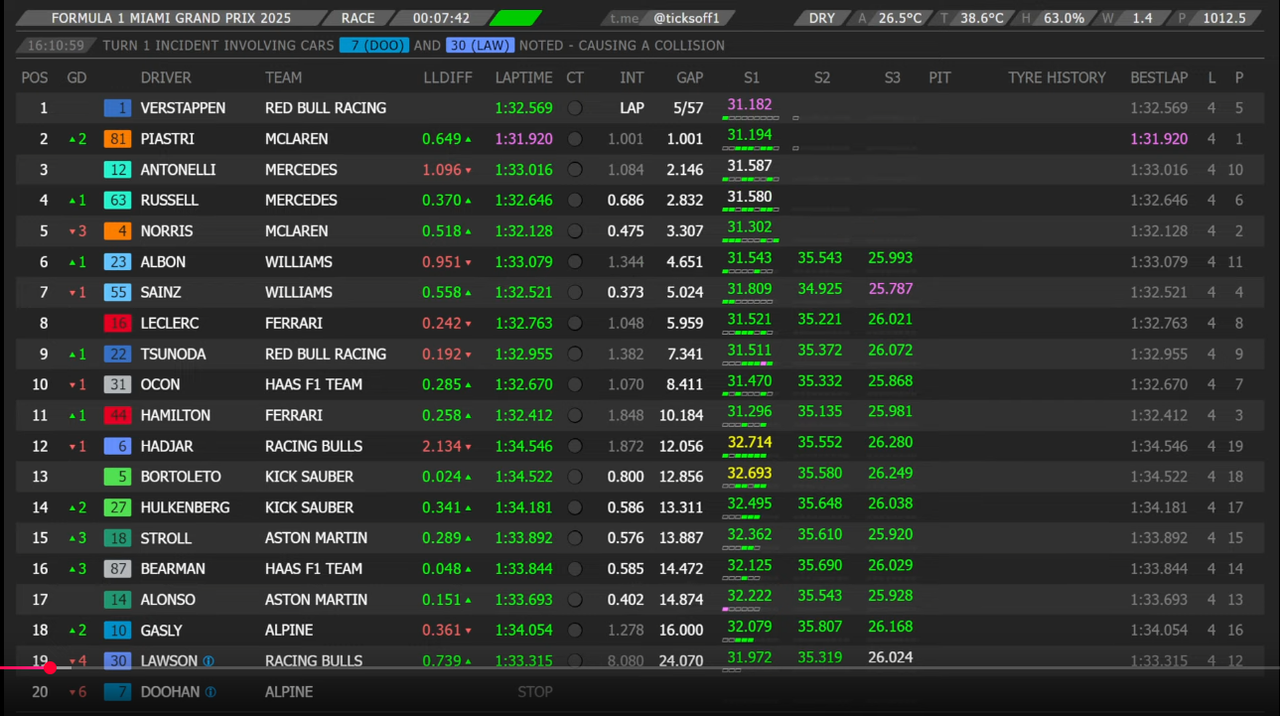Click the t.me link label
Viewport: 1280px width, 716px height.
click(625, 18)
